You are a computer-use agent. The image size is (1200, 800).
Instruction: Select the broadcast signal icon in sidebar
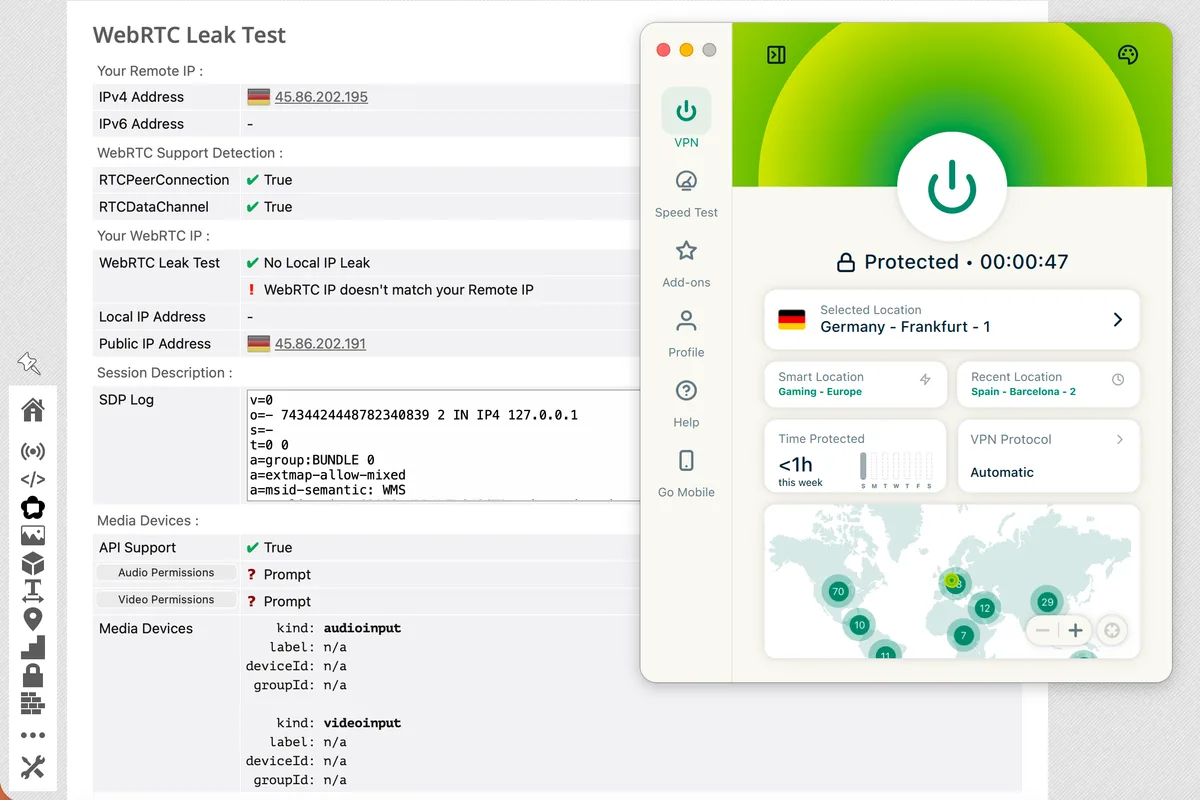[33, 451]
